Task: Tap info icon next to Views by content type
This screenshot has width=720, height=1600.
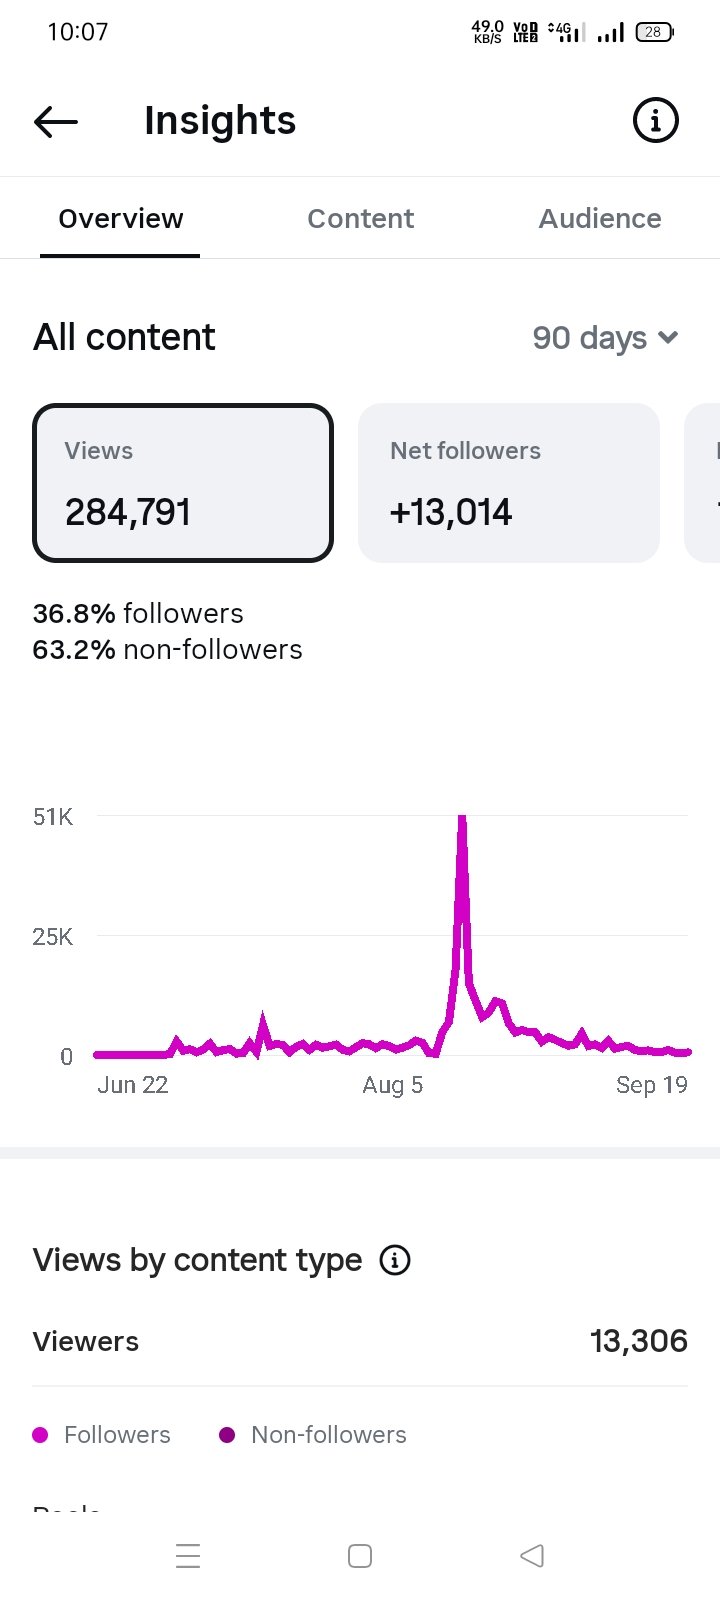Action: (x=395, y=1260)
